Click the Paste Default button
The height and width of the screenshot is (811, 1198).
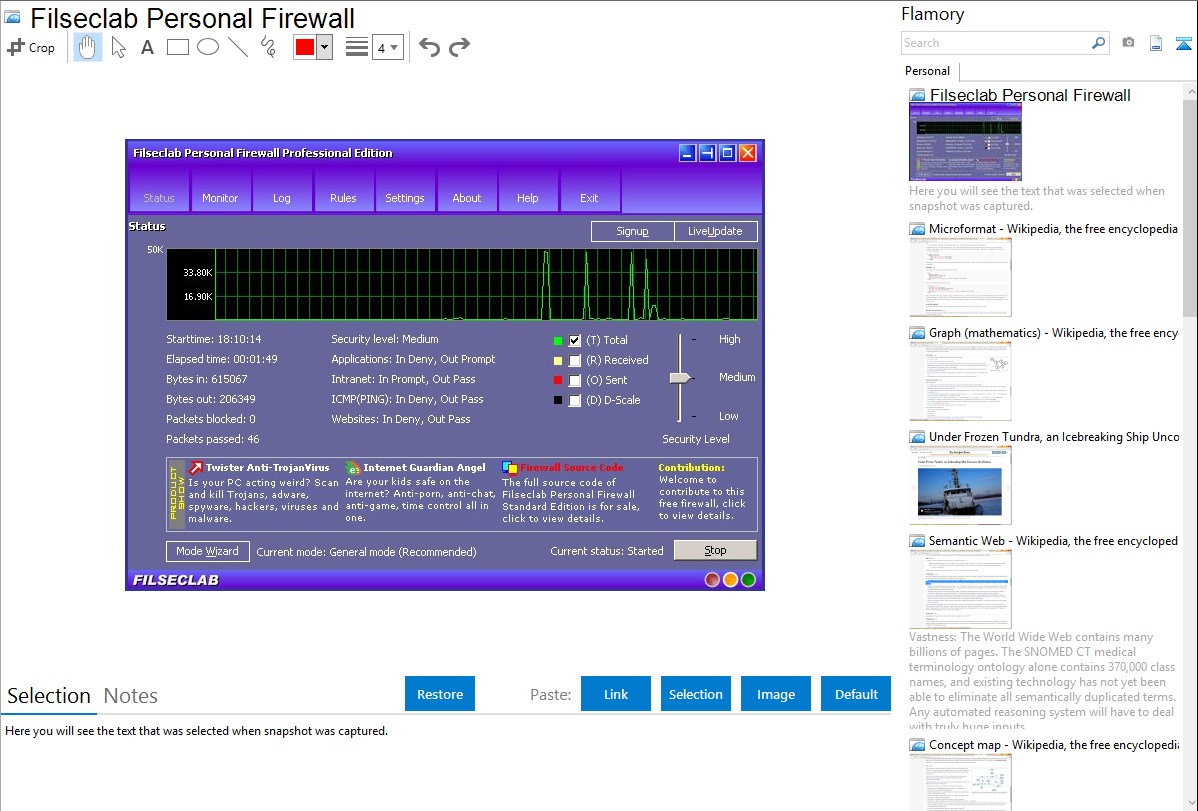856,694
